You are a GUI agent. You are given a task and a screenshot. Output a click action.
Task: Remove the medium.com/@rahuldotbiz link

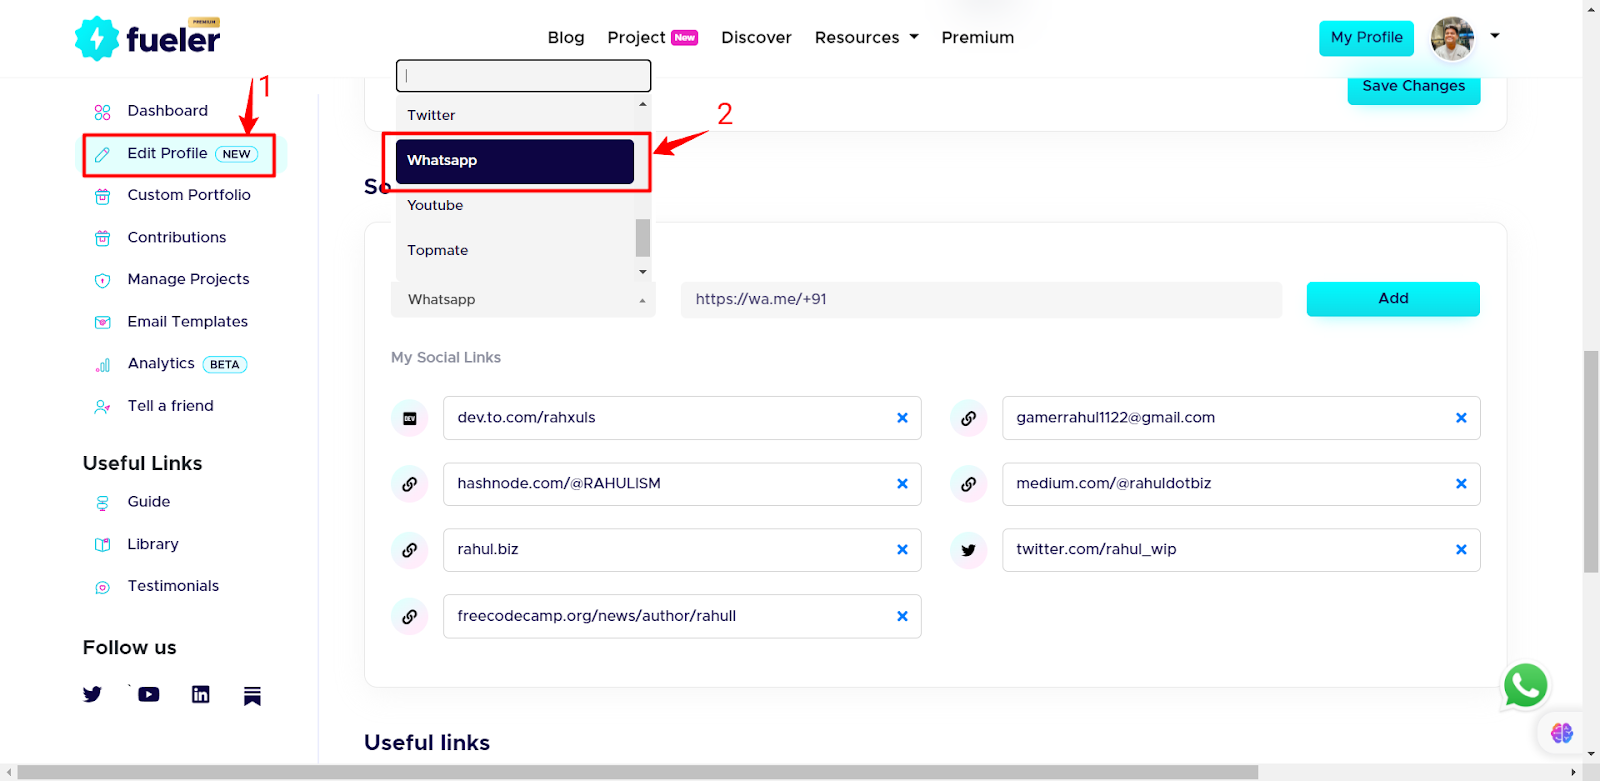[1461, 484]
